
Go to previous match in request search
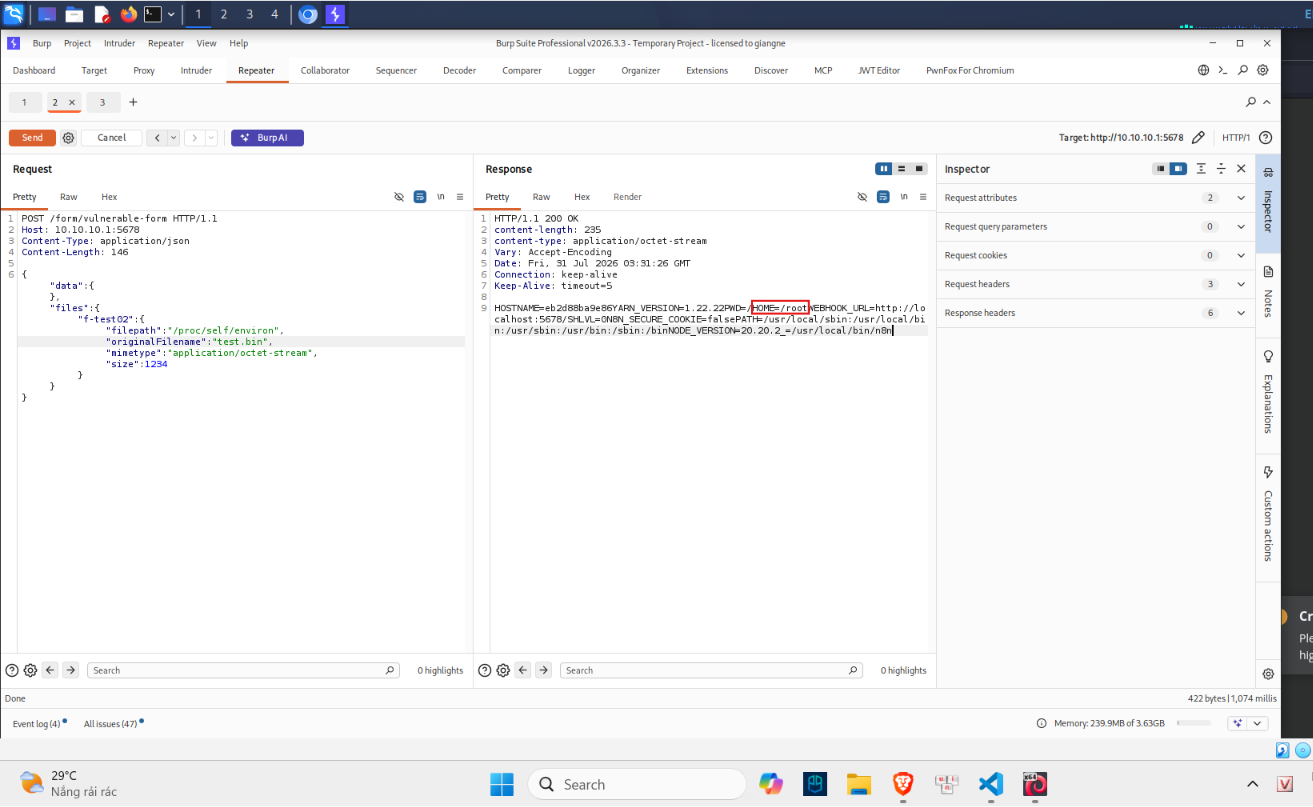[50, 670]
